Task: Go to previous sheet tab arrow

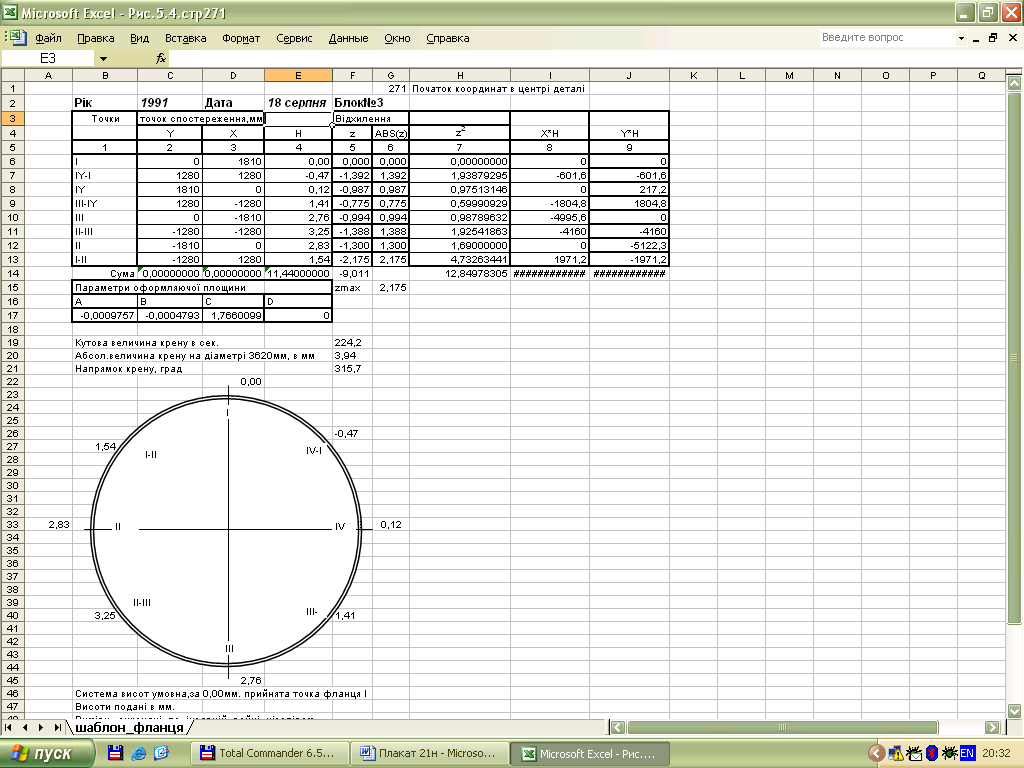Action: coord(25,727)
